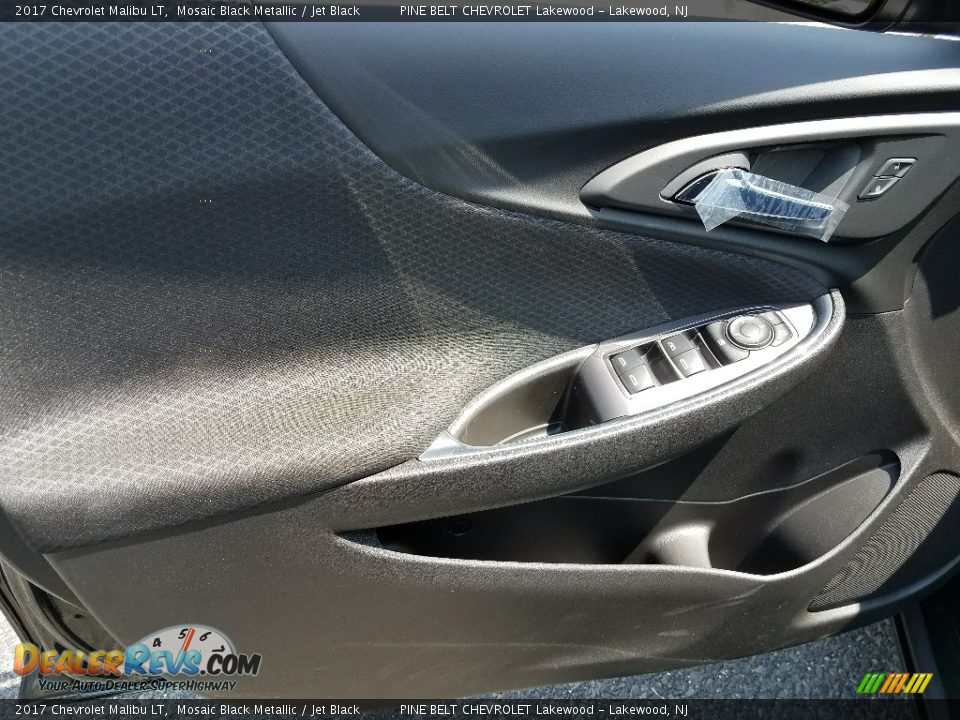The image size is (960, 720).
Task: Click the bottom "PINE BELT CHEVROLET Lakewood" caption
Action: tap(497, 710)
